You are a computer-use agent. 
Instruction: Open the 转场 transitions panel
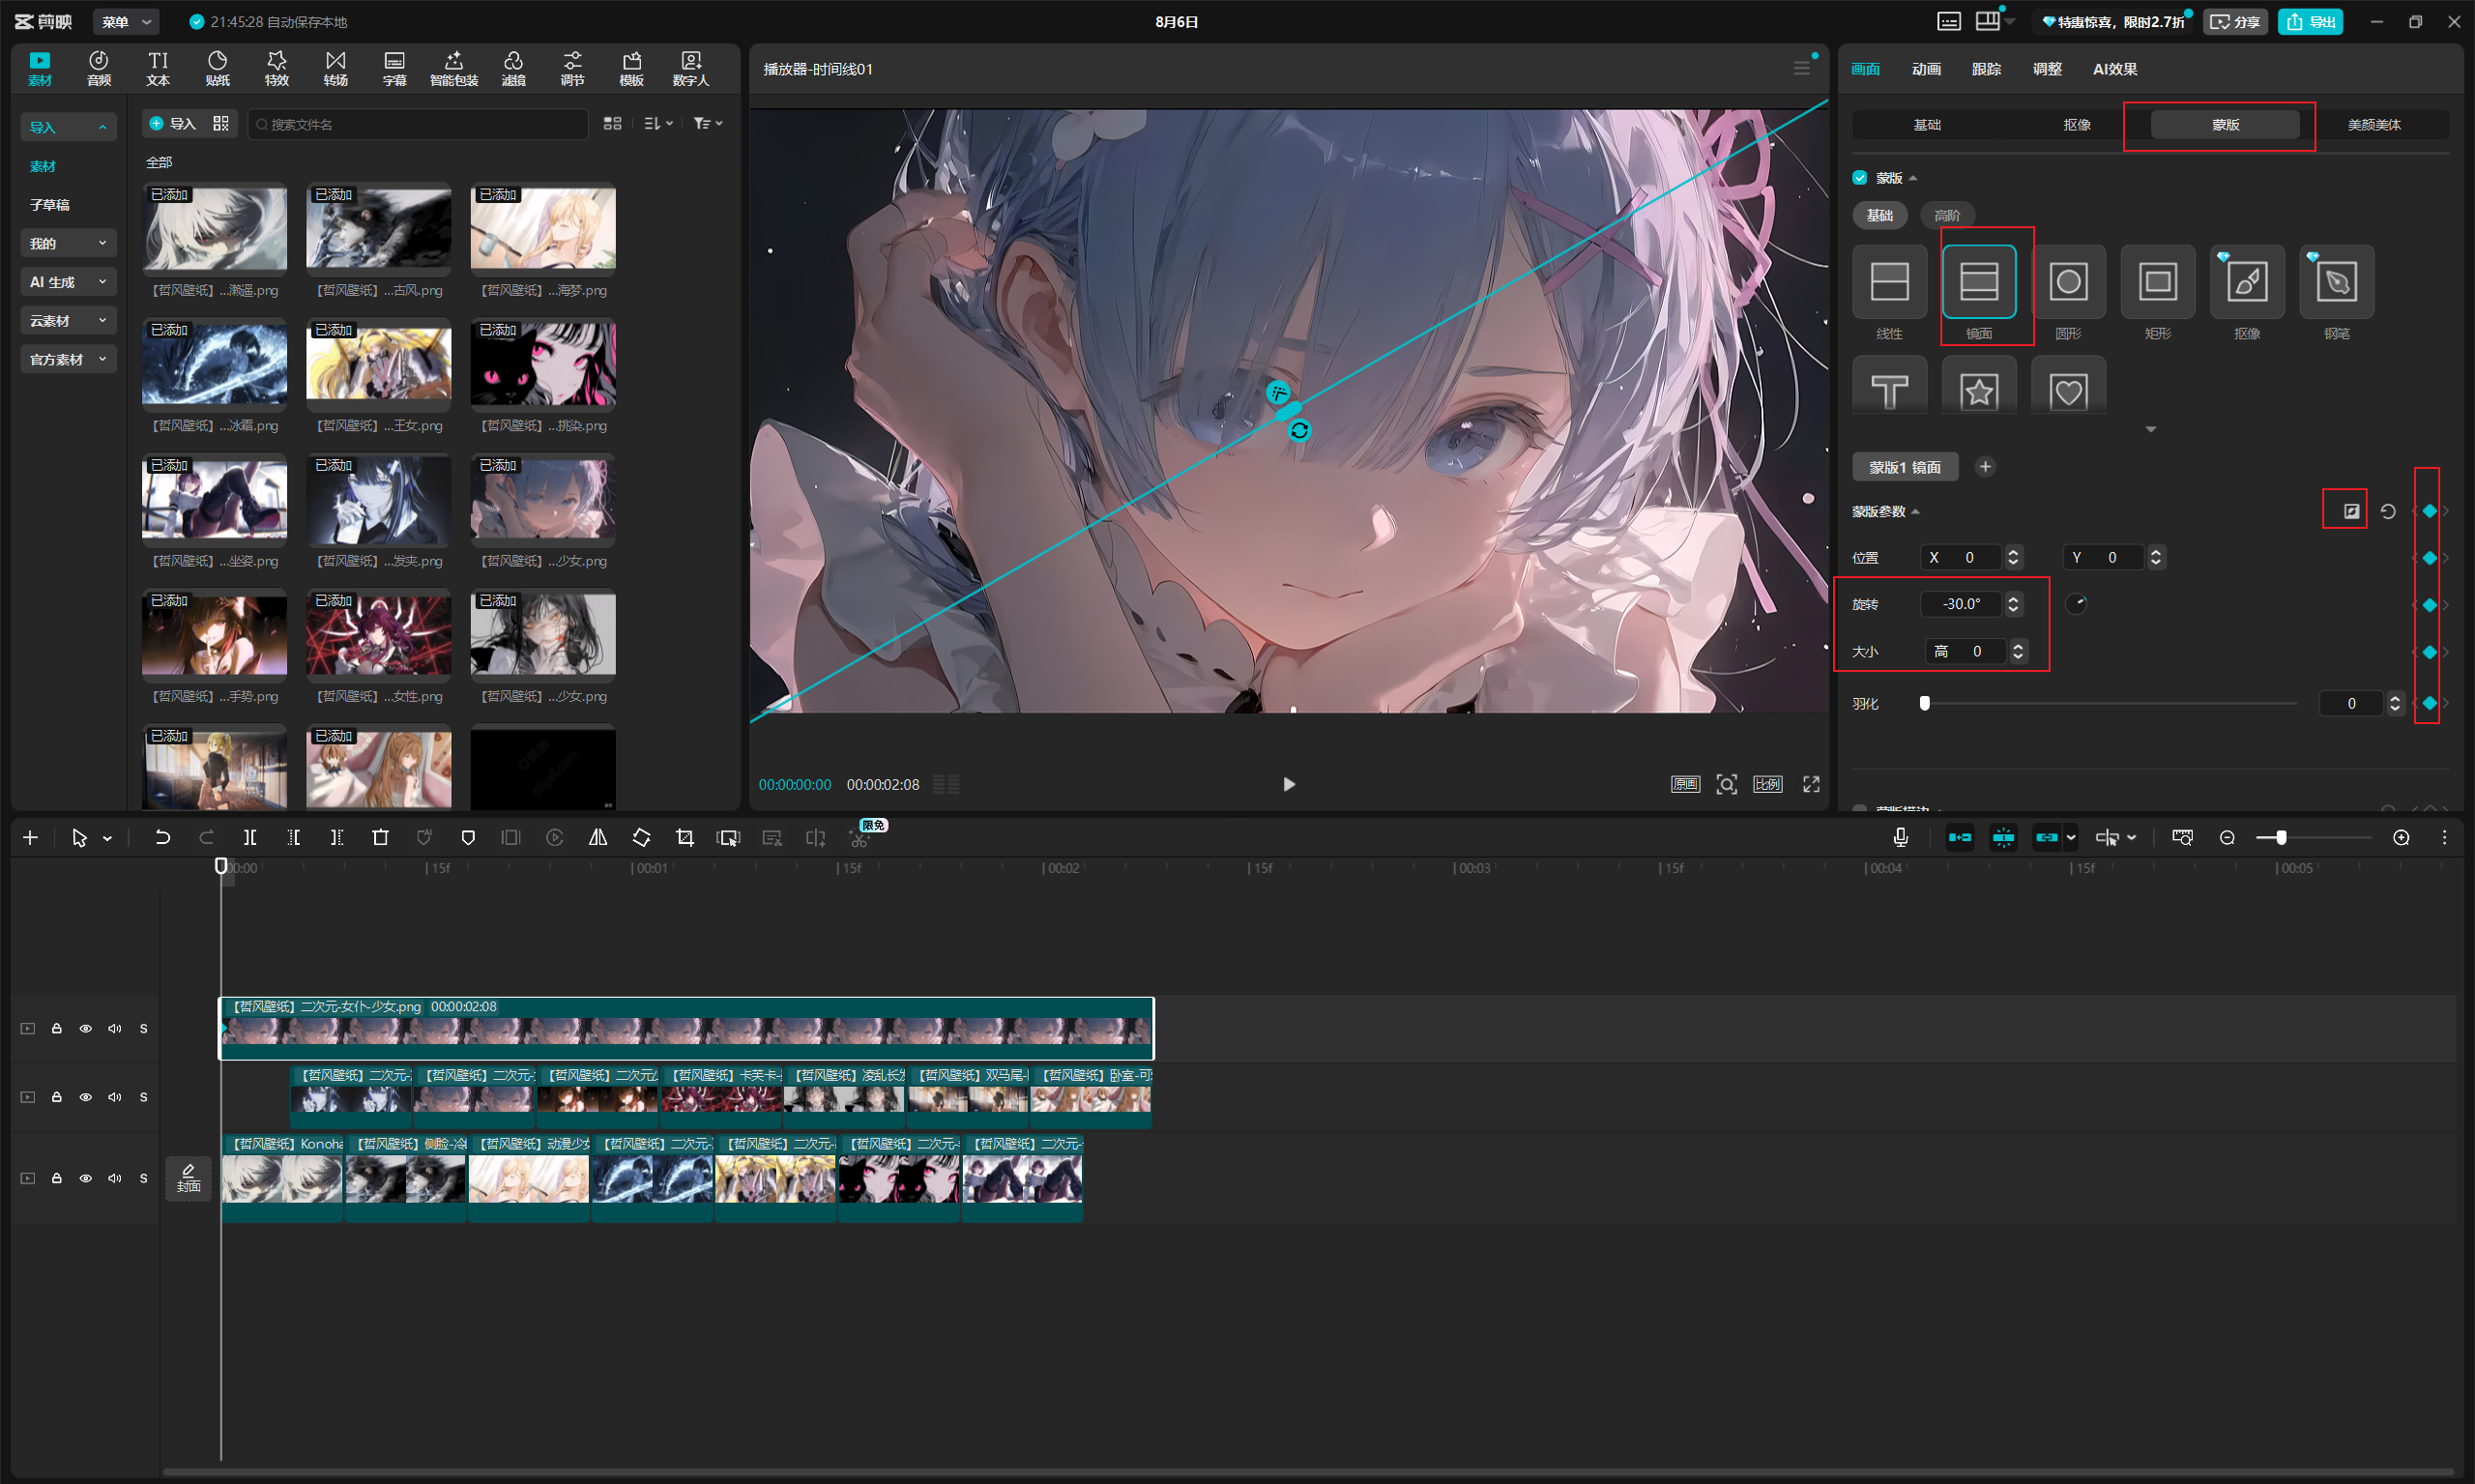(336, 68)
